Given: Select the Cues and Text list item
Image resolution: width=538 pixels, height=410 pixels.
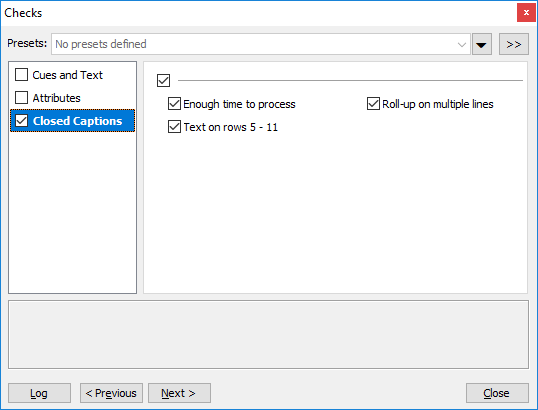Looking at the screenshot, I should click(x=68, y=75).
